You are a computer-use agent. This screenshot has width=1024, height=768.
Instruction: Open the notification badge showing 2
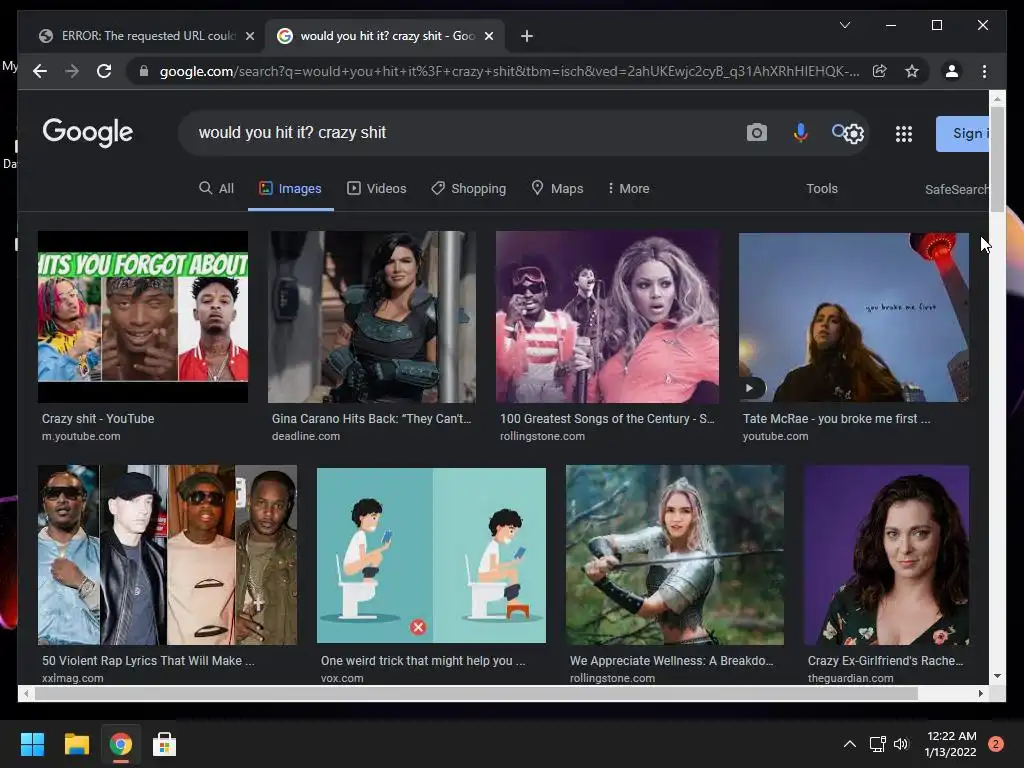click(996, 744)
